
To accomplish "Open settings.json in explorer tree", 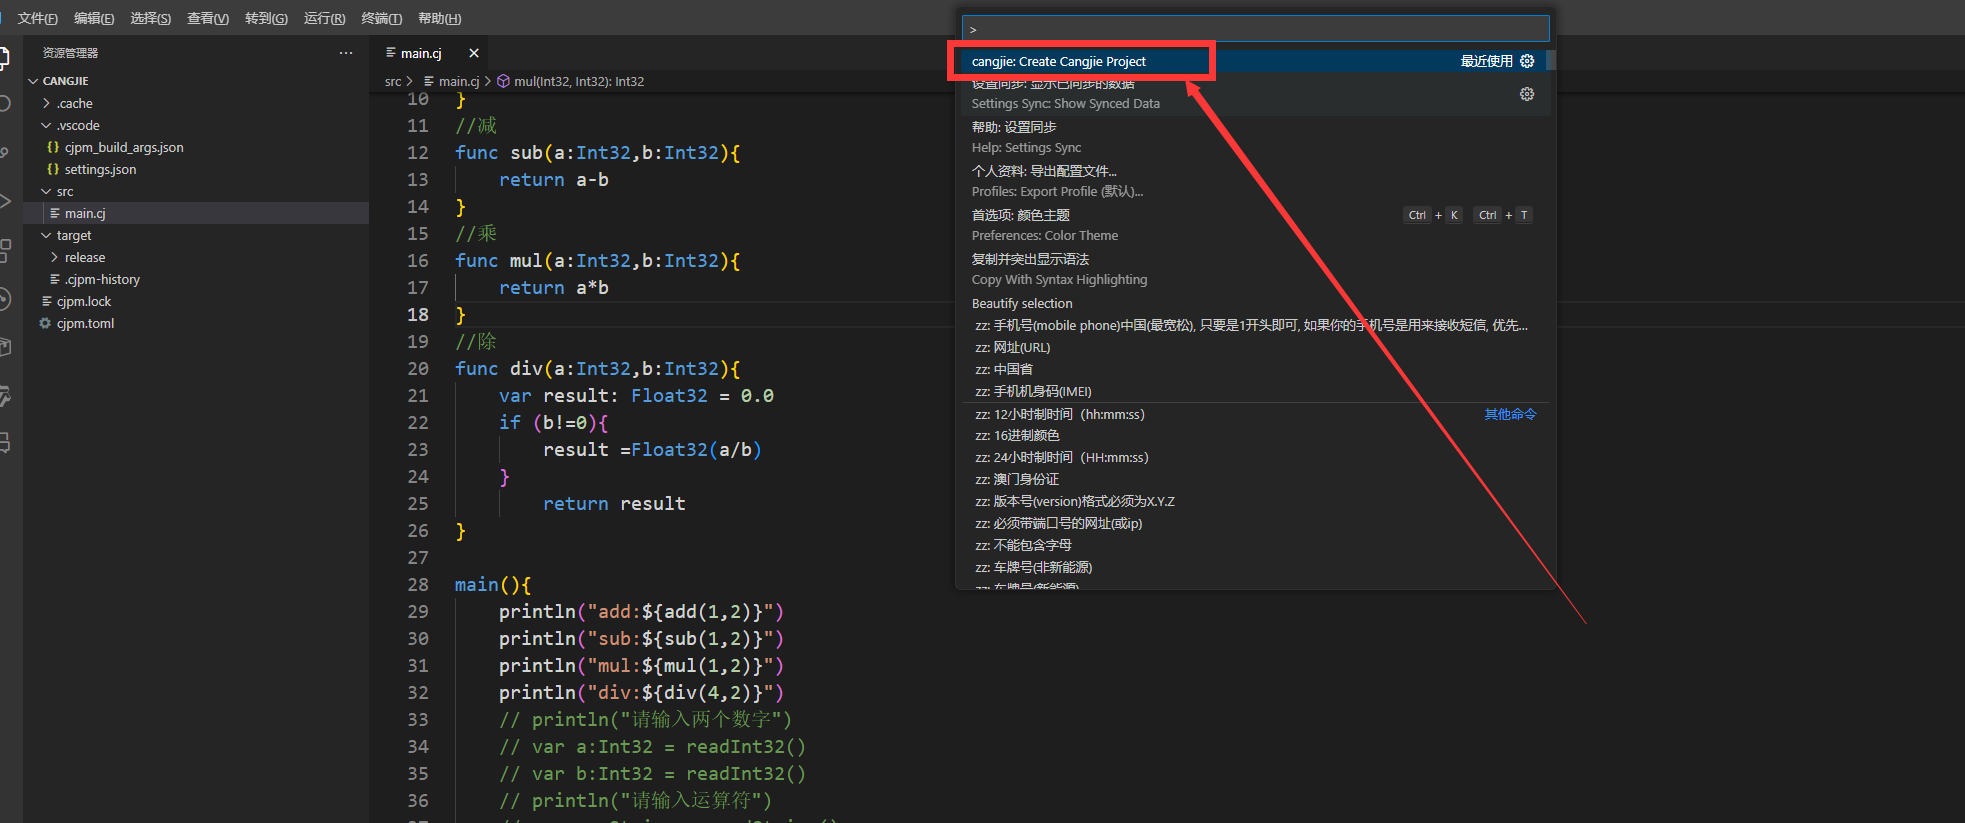I will click(x=196, y=169).
